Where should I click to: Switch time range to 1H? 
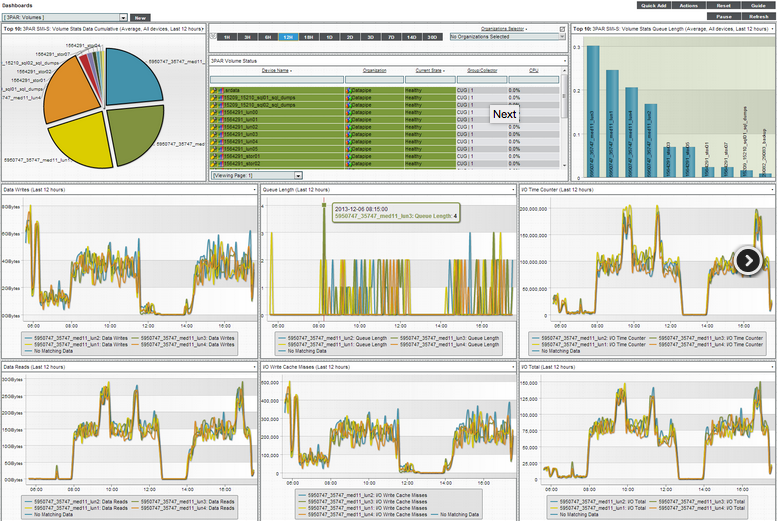[x=226, y=37]
